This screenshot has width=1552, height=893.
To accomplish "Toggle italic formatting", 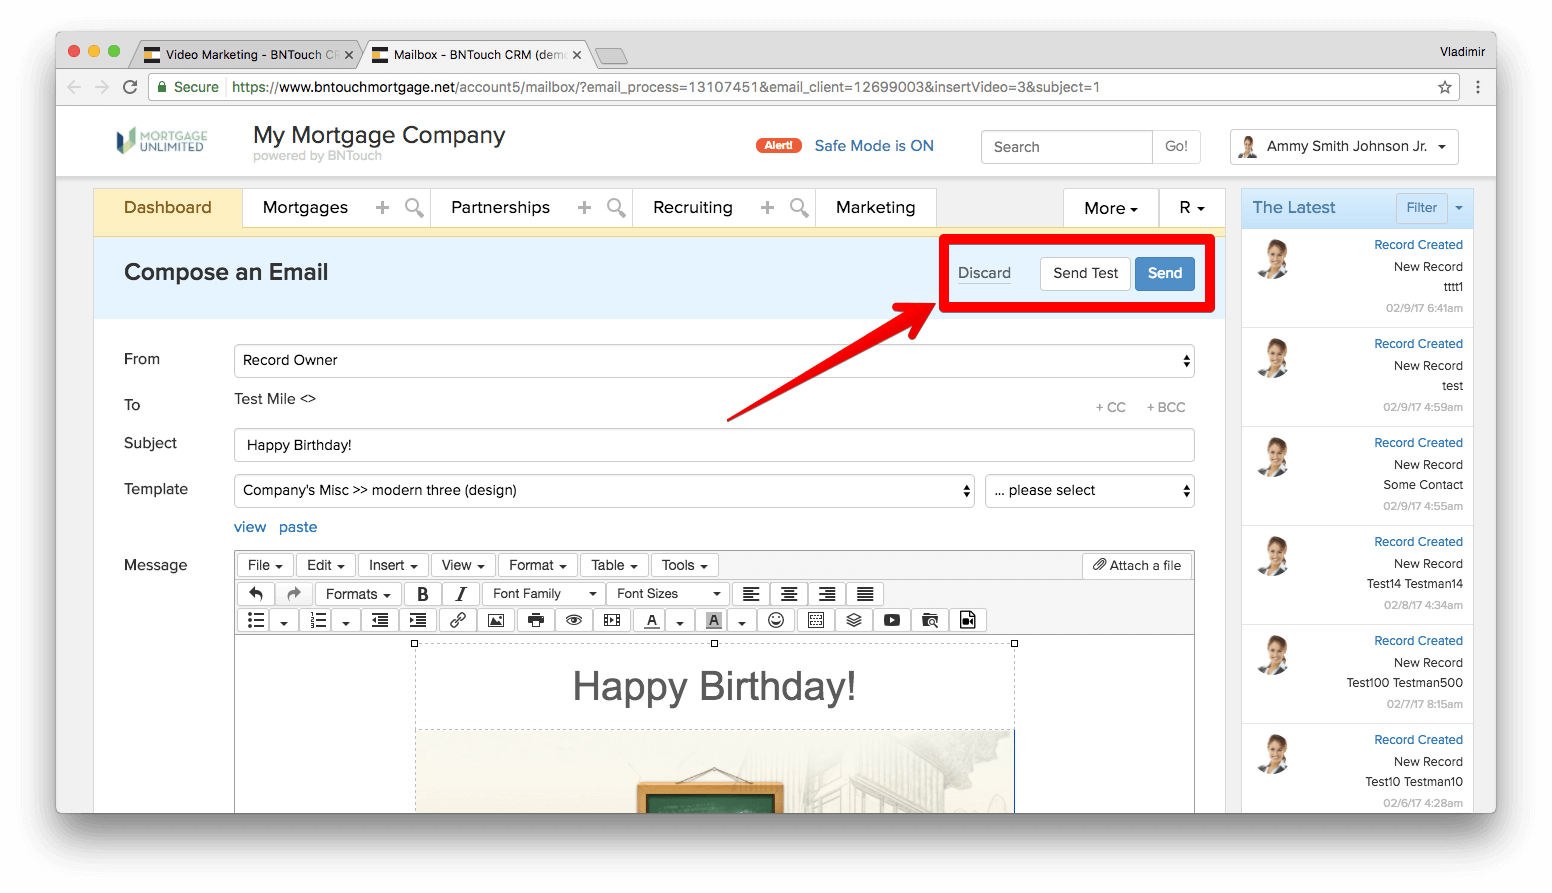I will point(461,594).
